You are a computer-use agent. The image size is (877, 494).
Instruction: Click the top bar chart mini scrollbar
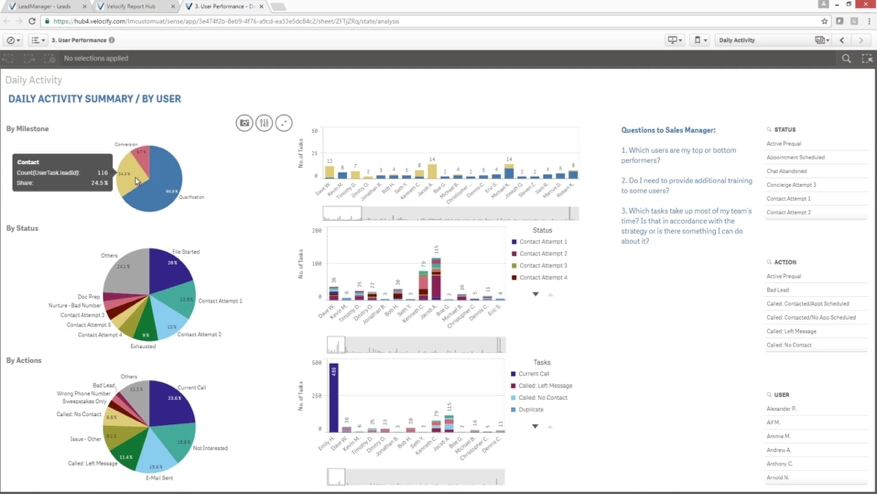451,213
